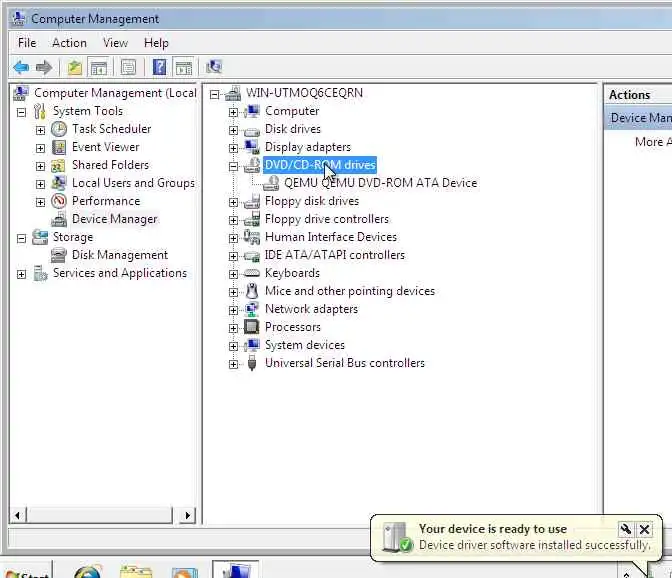
Task: Click the Computer Management taskbar button
Action: tap(235, 570)
